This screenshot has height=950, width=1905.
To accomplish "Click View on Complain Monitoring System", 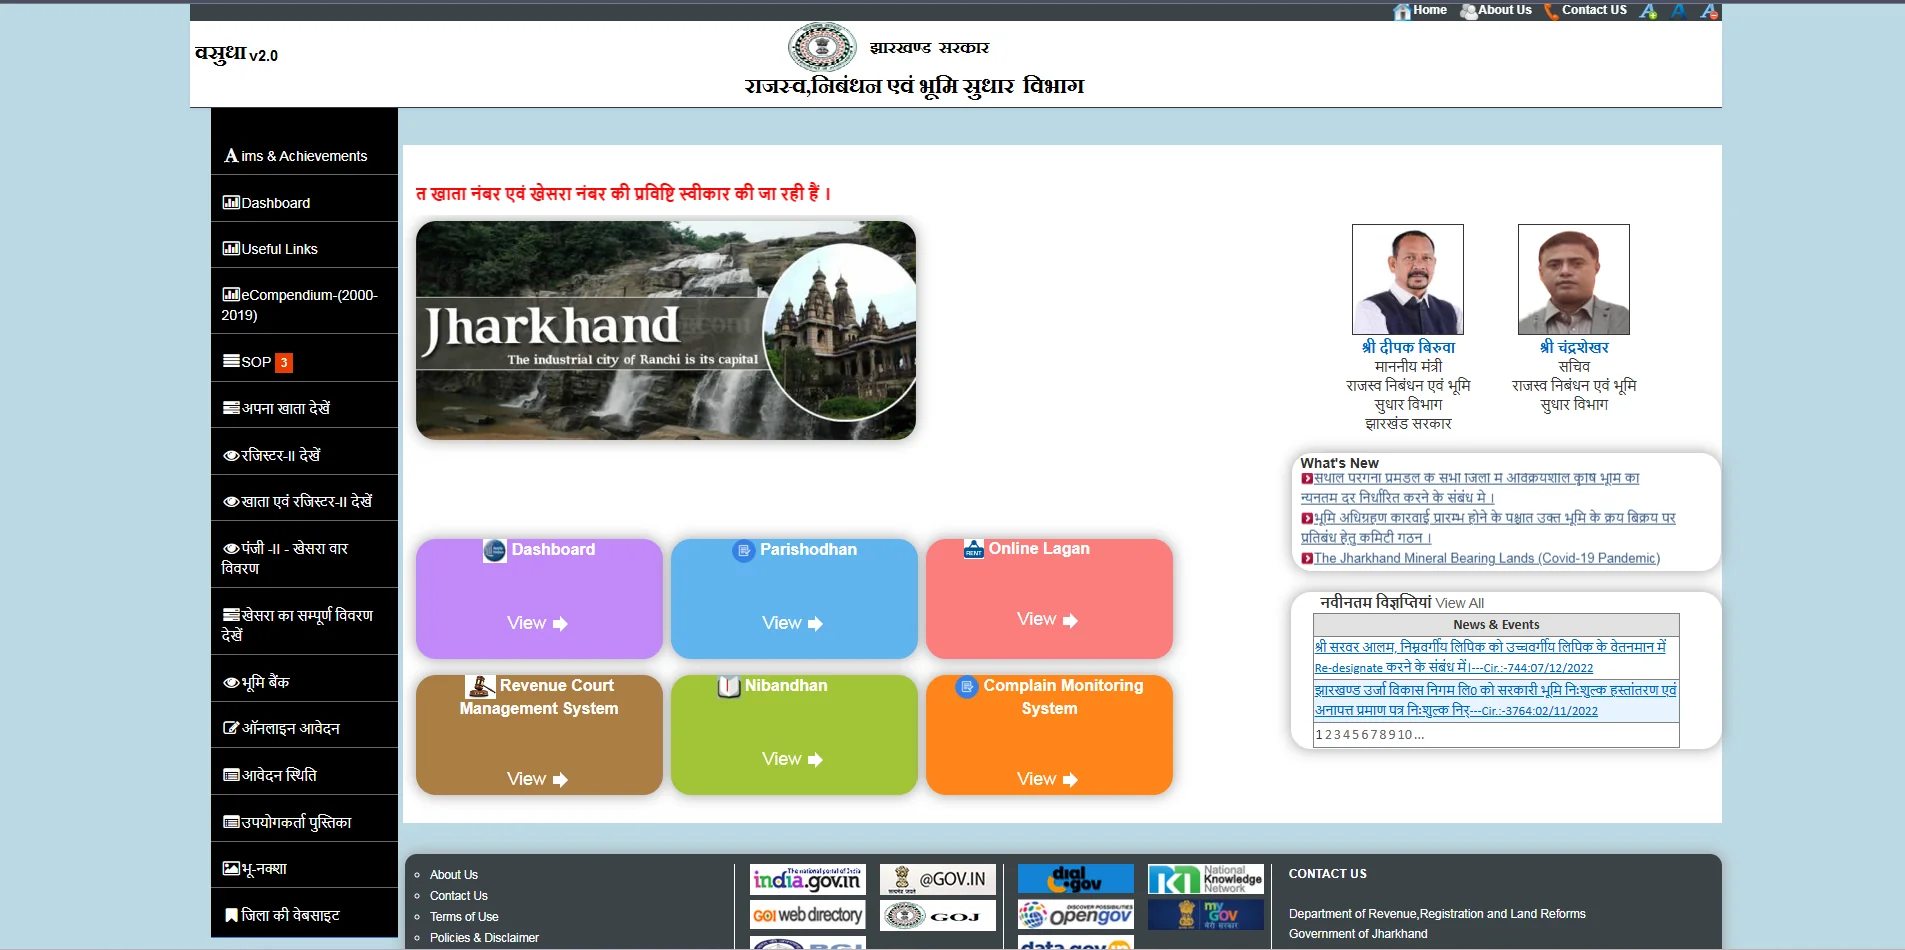I will (1047, 778).
